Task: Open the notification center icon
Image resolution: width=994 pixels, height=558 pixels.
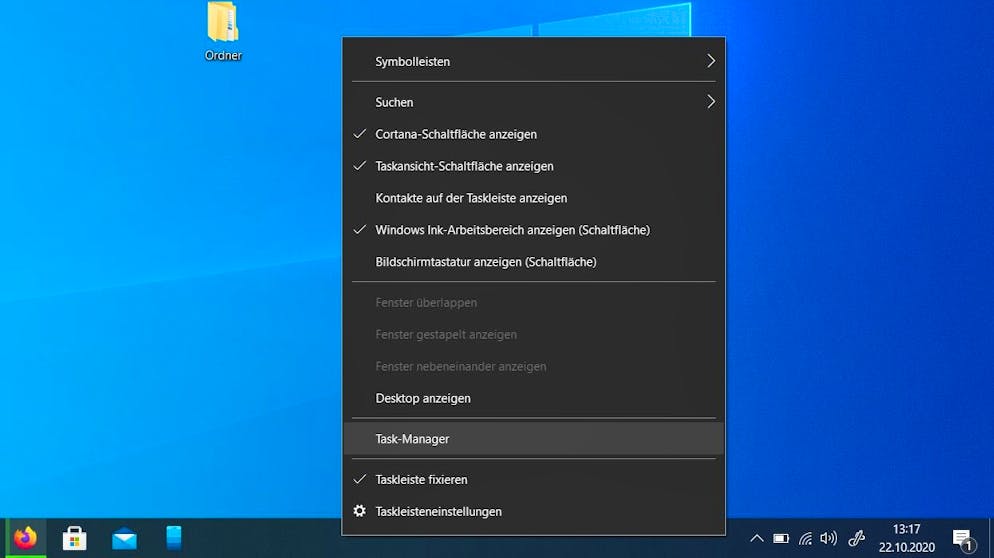Action: [964, 540]
